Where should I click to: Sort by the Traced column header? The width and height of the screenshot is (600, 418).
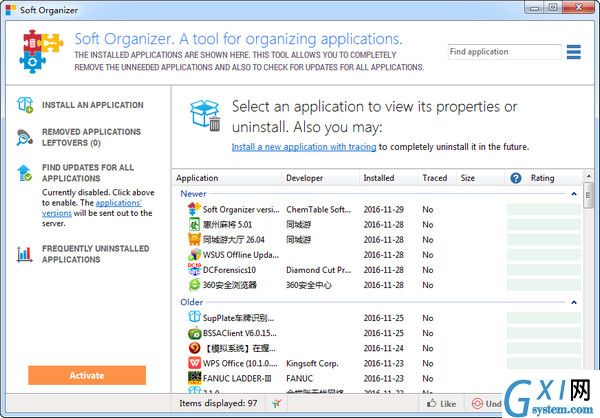pos(435,178)
